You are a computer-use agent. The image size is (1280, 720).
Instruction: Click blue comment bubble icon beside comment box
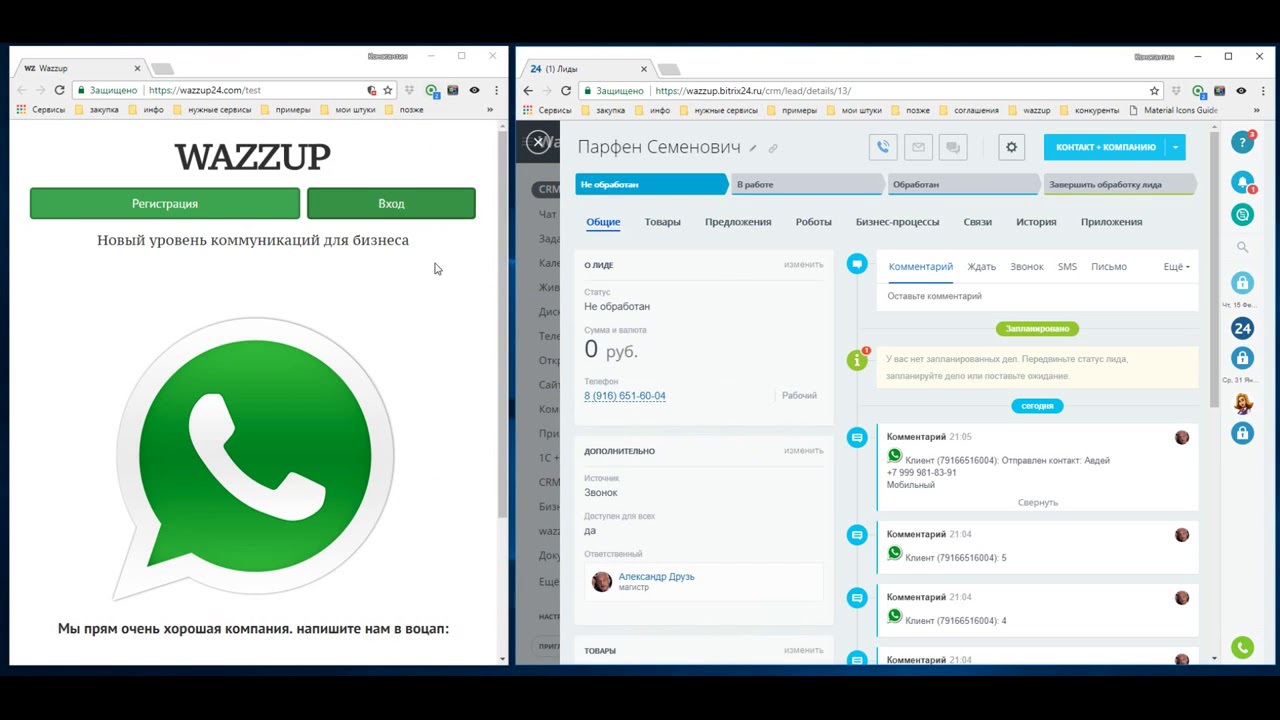pyautogui.click(x=857, y=264)
